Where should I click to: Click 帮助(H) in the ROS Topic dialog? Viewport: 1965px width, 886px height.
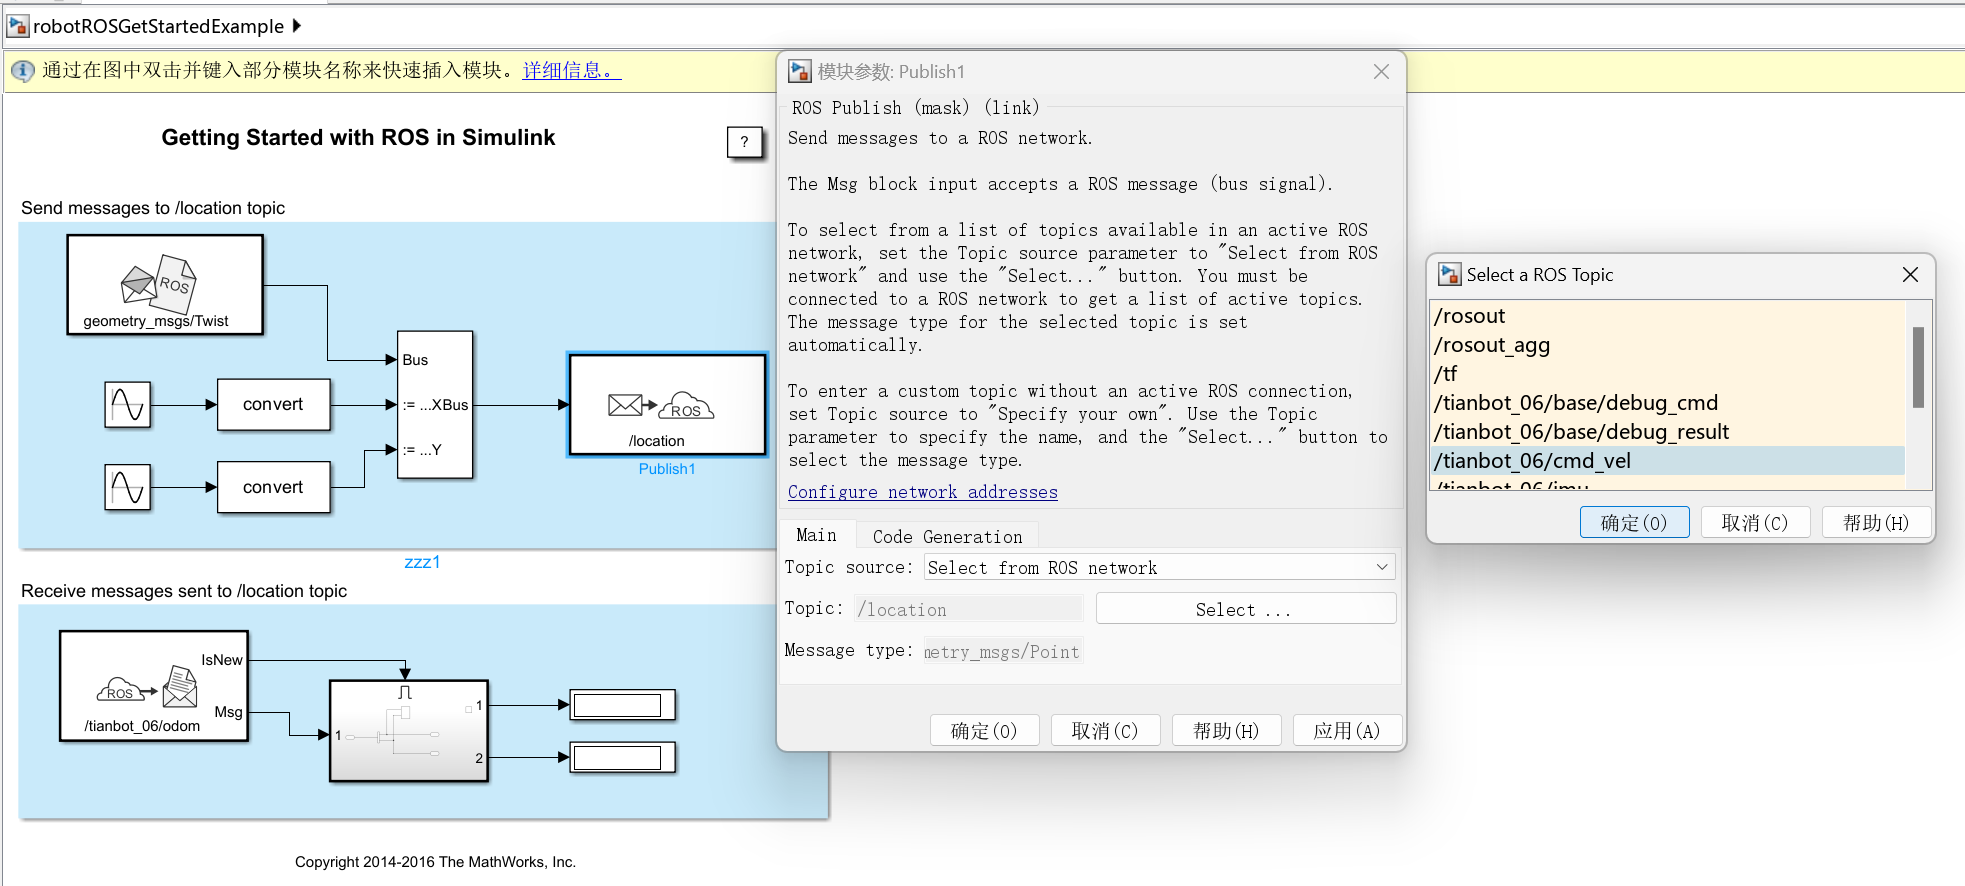1876,522
